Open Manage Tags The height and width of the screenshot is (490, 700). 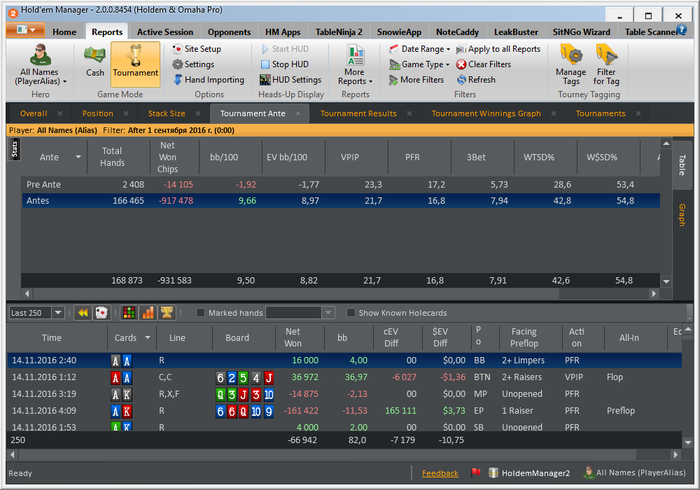coord(571,65)
